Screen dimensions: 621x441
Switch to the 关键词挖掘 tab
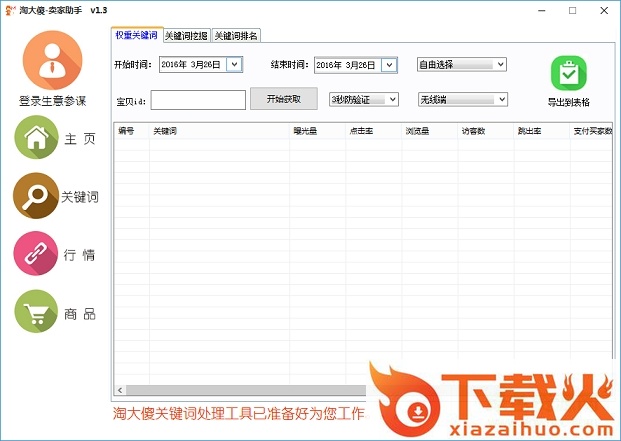[x=186, y=36]
